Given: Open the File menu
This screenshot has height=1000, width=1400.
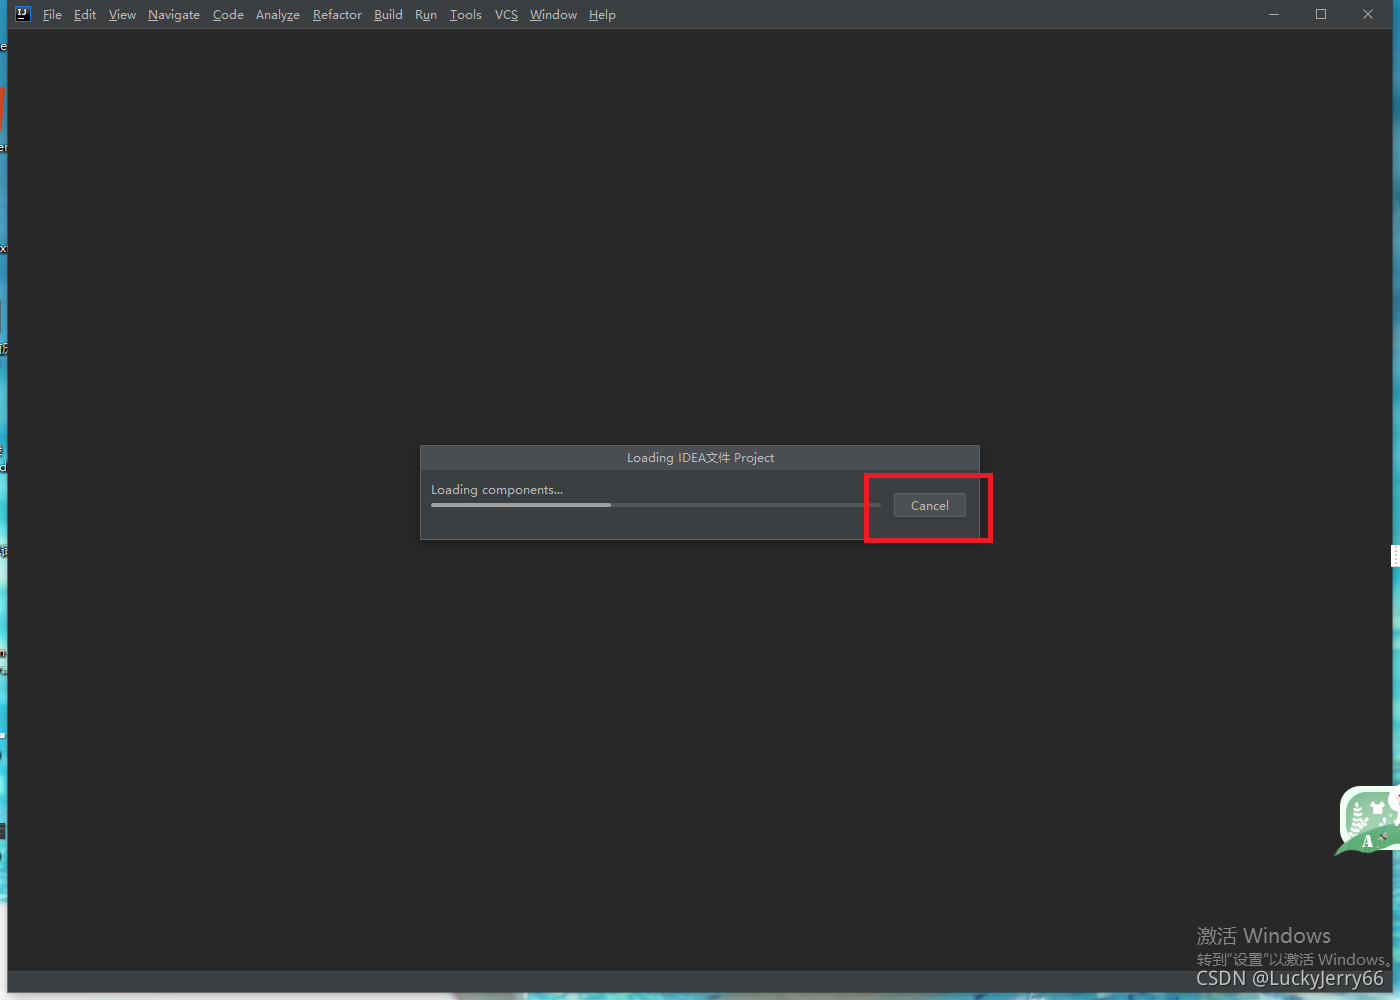Looking at the screenshot, I should coord(52,15).
